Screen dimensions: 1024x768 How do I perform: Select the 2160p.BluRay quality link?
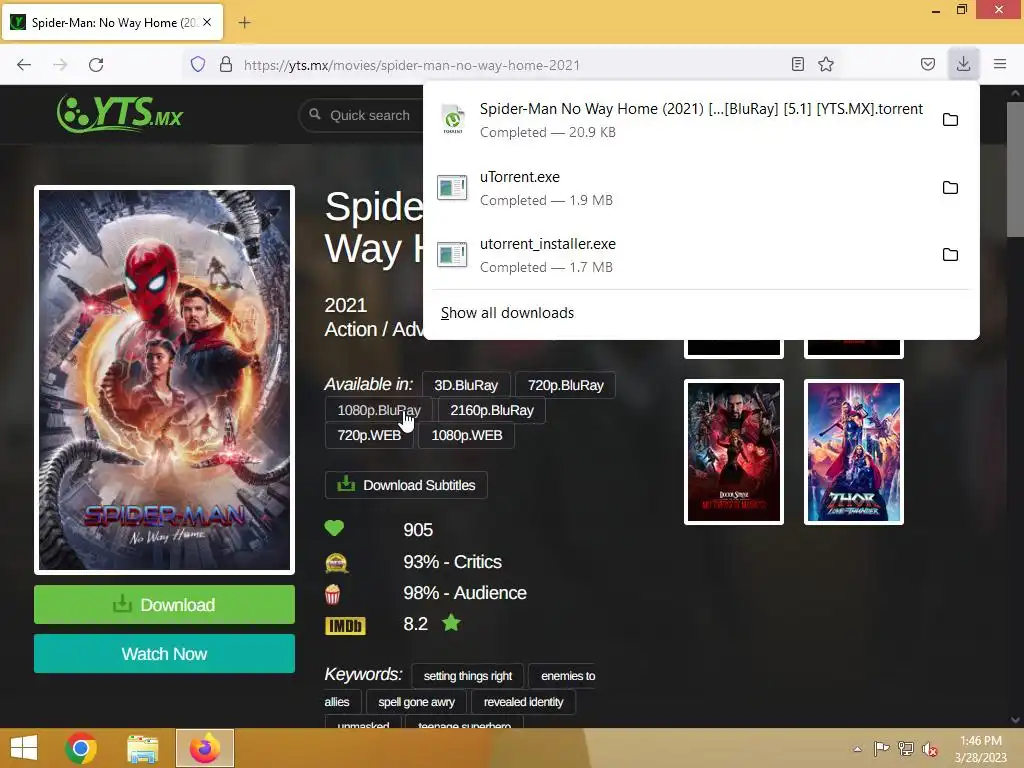coord(492,410)
